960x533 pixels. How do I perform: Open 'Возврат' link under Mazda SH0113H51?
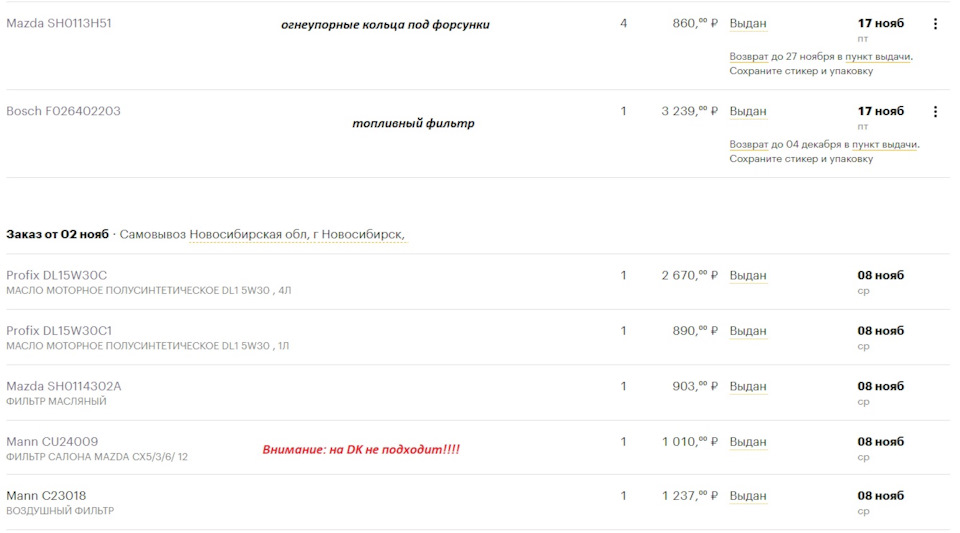(748, 56)
